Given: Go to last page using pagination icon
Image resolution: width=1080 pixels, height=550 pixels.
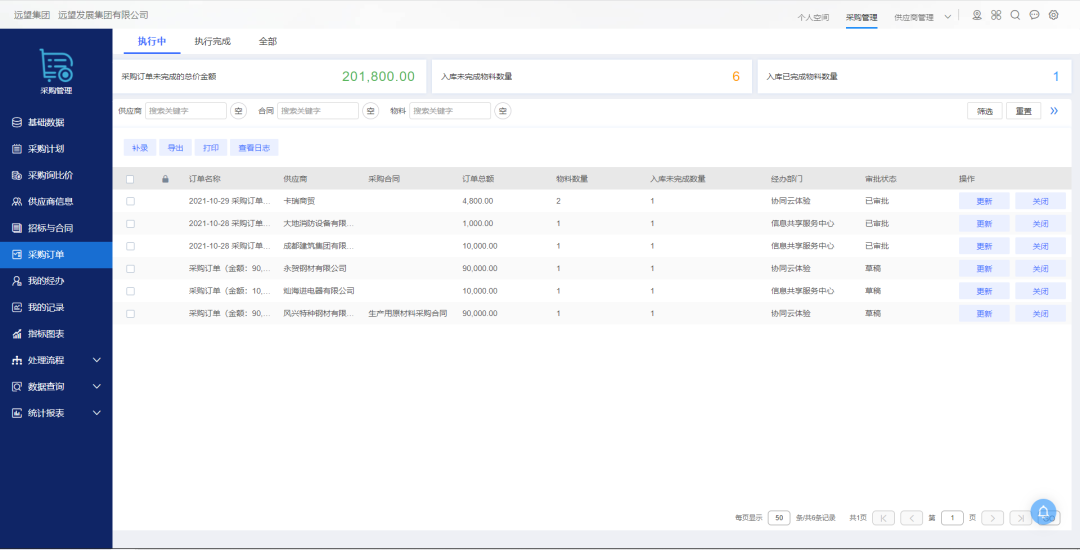Looking at the screenshot, I should (x=1020, y=518).
